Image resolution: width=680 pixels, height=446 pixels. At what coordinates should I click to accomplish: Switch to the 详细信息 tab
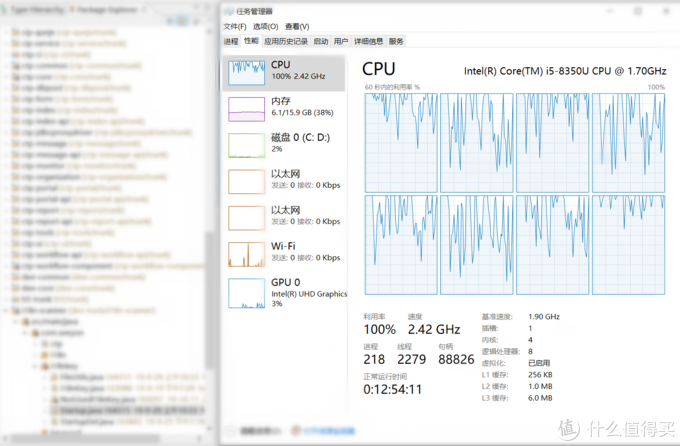369,41
